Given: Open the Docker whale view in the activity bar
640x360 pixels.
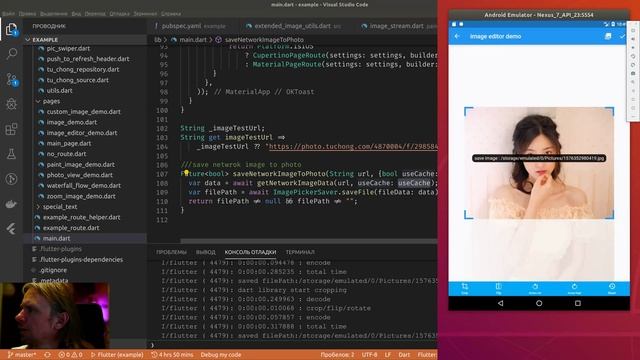Looking at the screenshot, I should [11, 204].
